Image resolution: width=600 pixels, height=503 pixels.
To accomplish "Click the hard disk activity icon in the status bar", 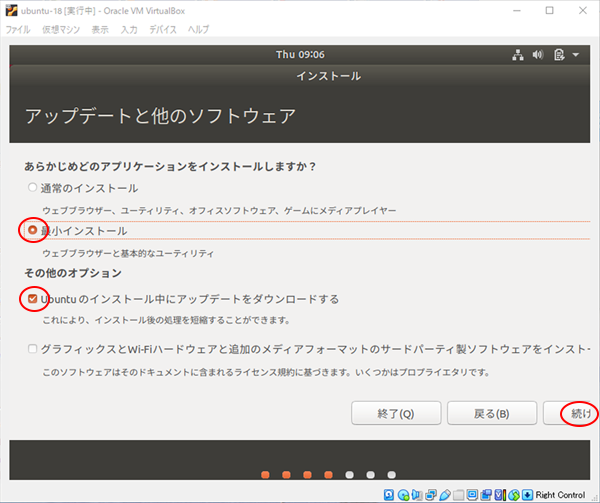I will (389, 495).
